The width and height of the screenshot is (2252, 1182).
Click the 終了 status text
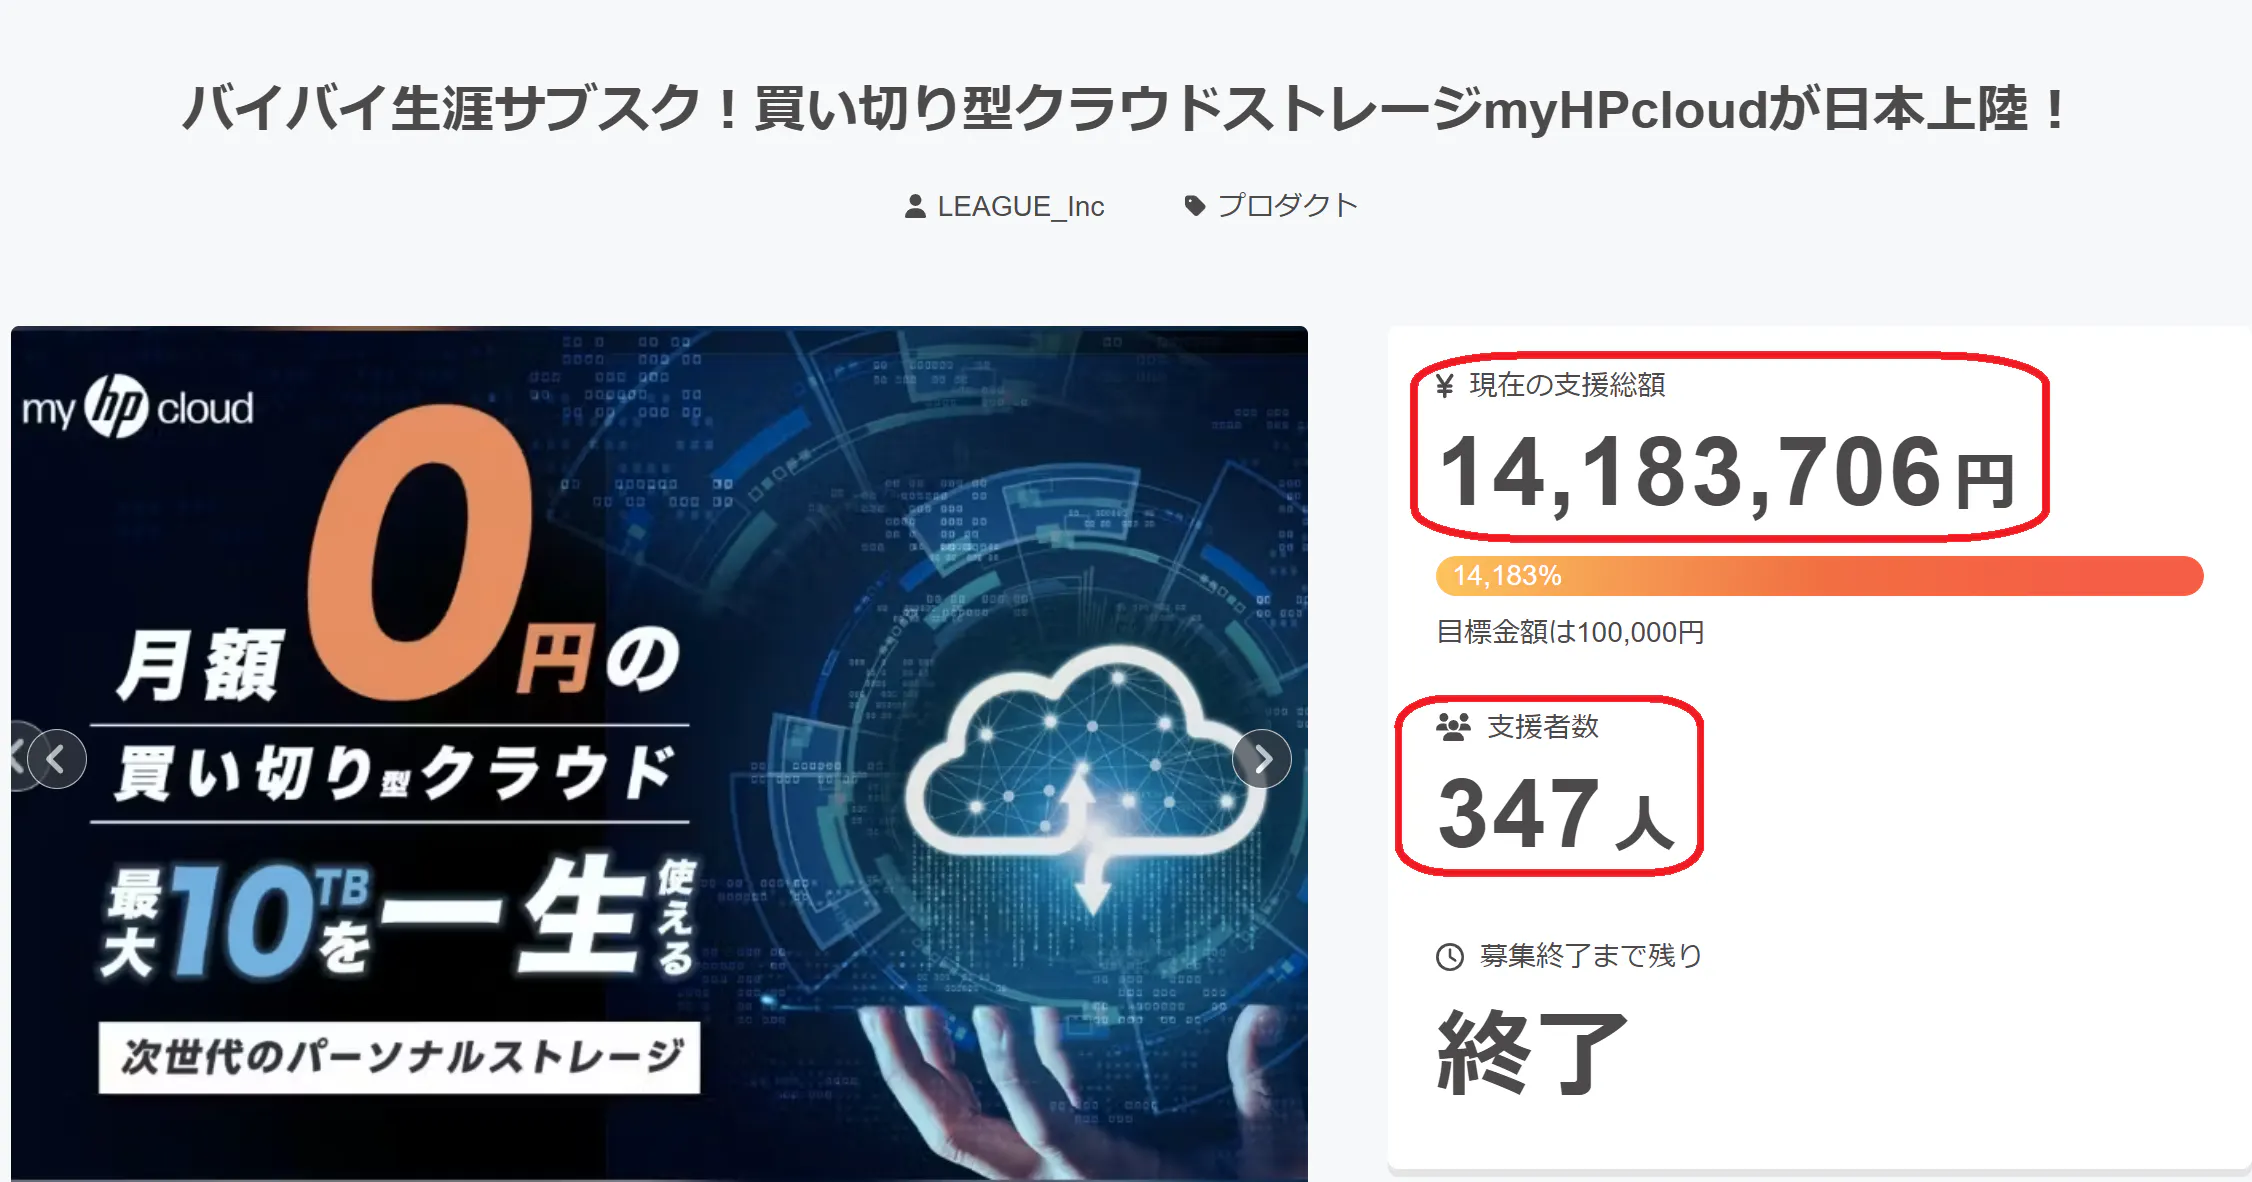(x=1532, y=1052)
